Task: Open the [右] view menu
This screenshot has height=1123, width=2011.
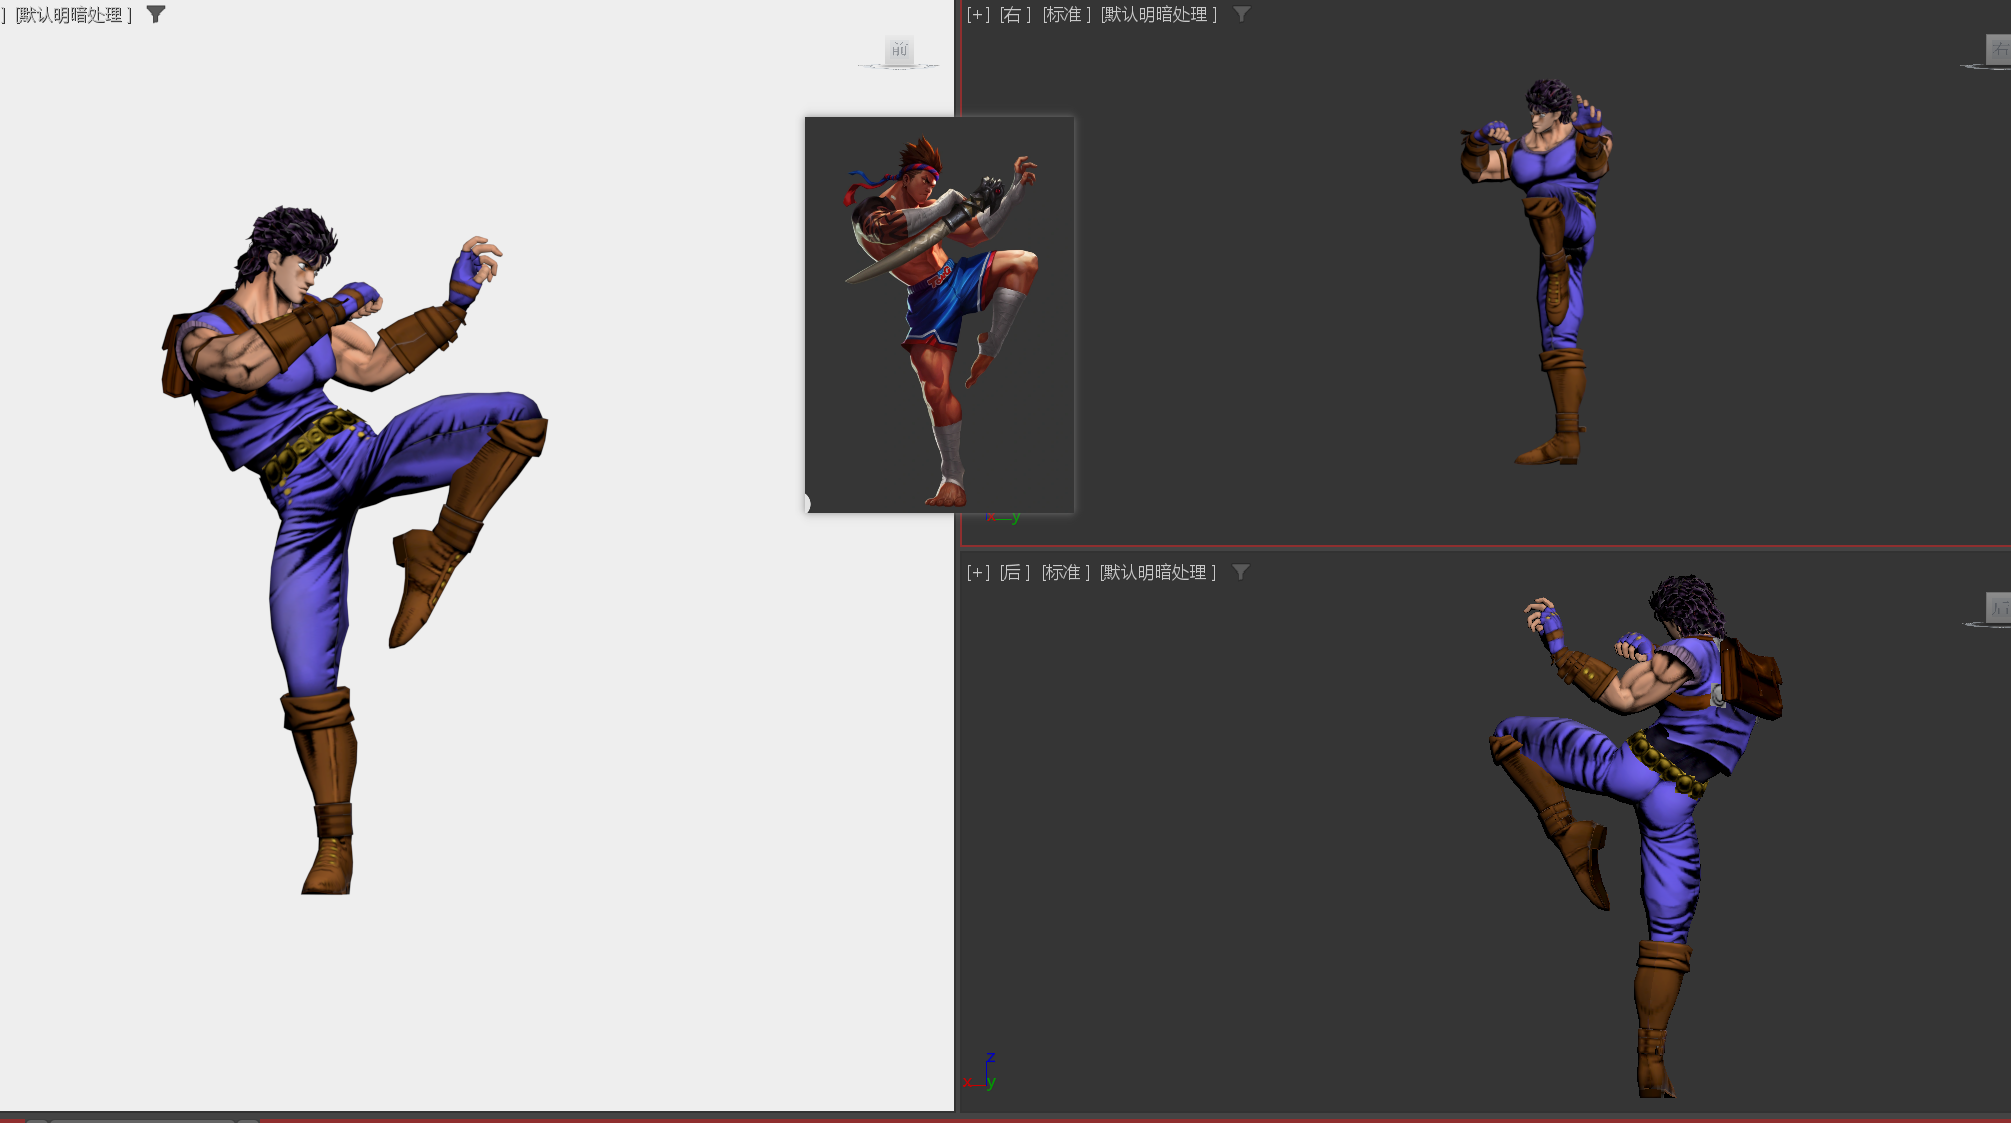Action: pyautogui.click(x=1014, y=15)
